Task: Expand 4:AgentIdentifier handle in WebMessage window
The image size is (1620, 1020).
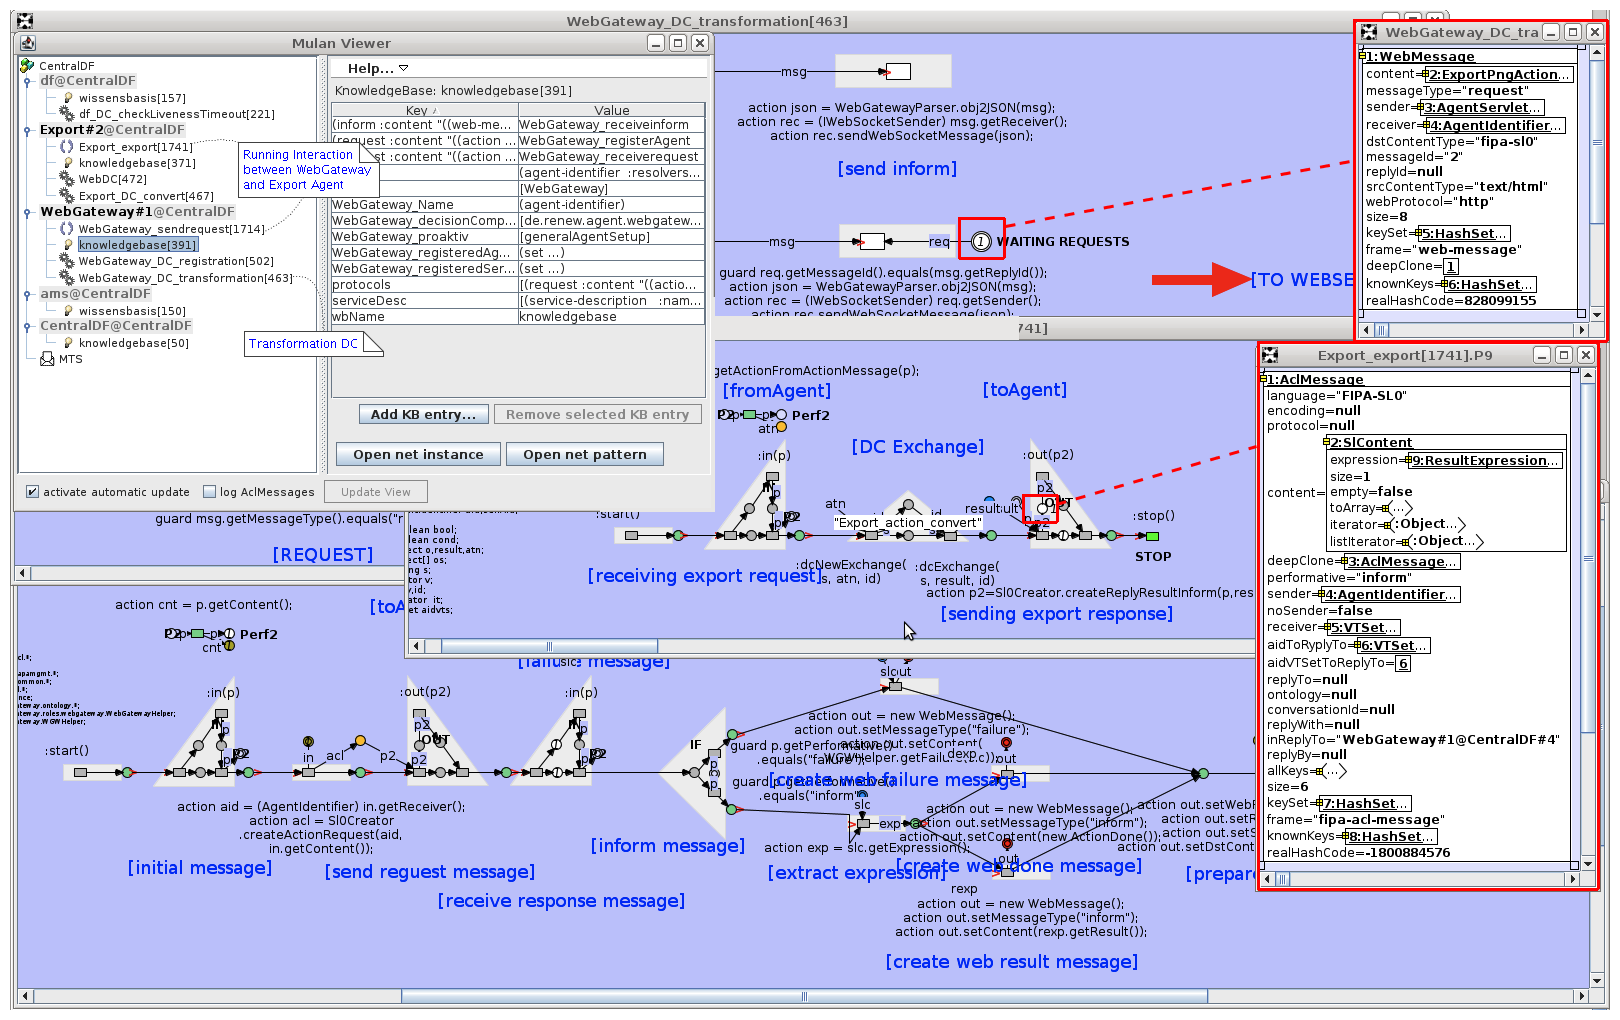Action: point(1424,125)
